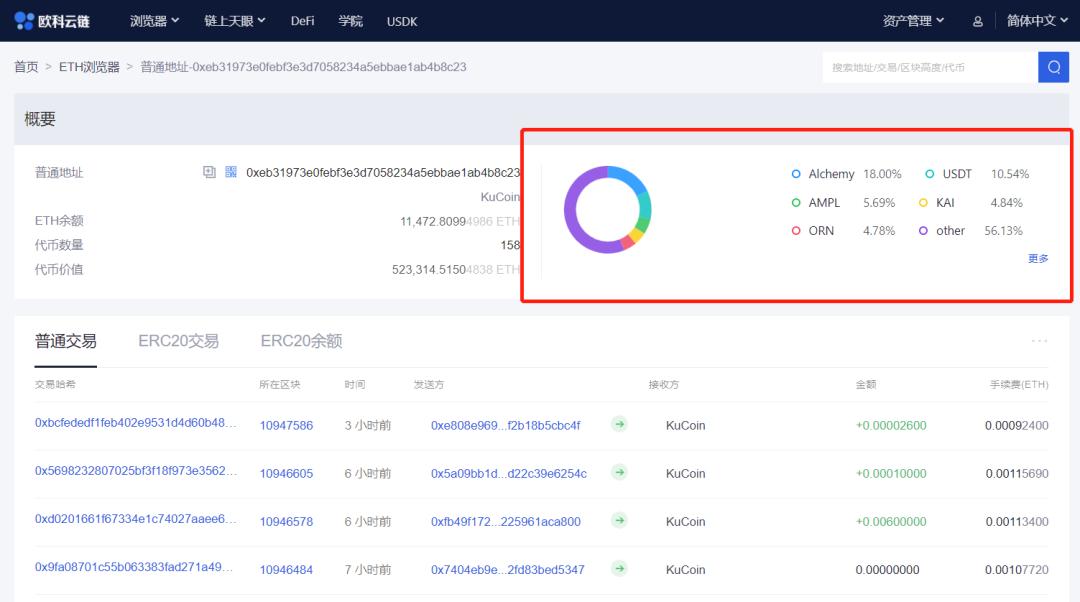Open the 资产管理 dropdown

point(913,21)
